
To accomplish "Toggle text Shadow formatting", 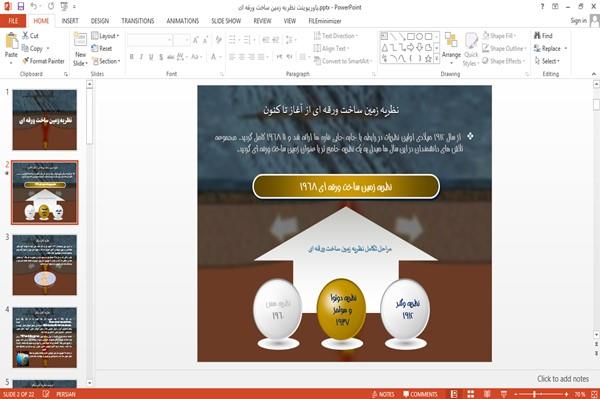I will coord(161,57).
